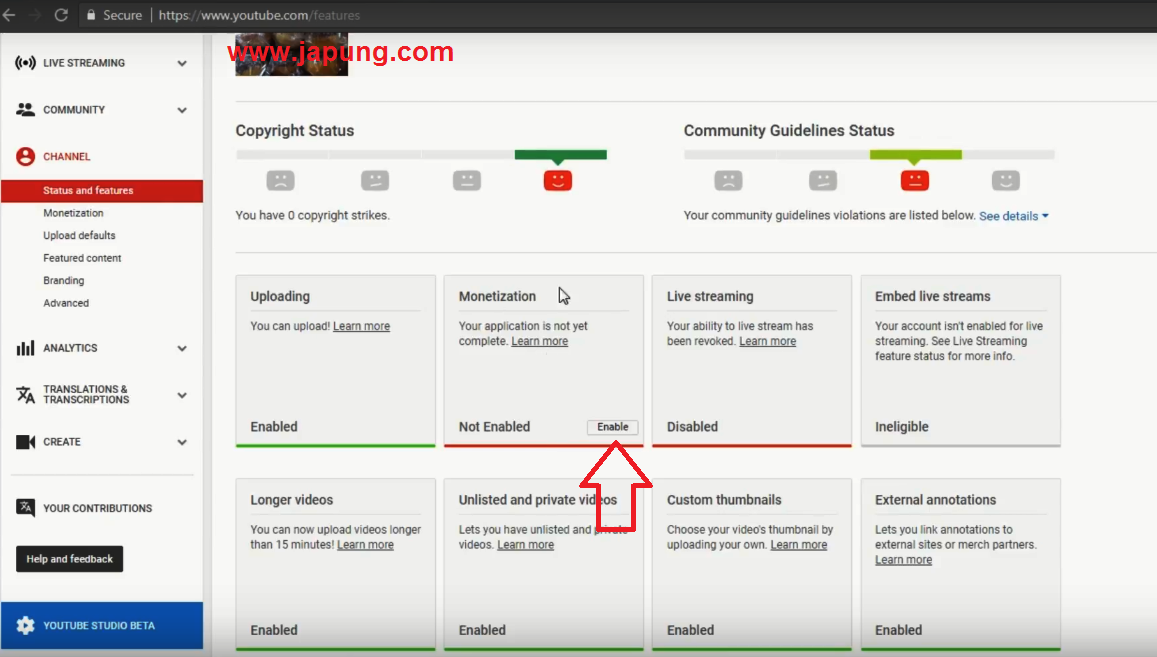Viewport: 1157px width, 657px height.
Task: Click the Channel section heading
Action: (x=66, y=156)
